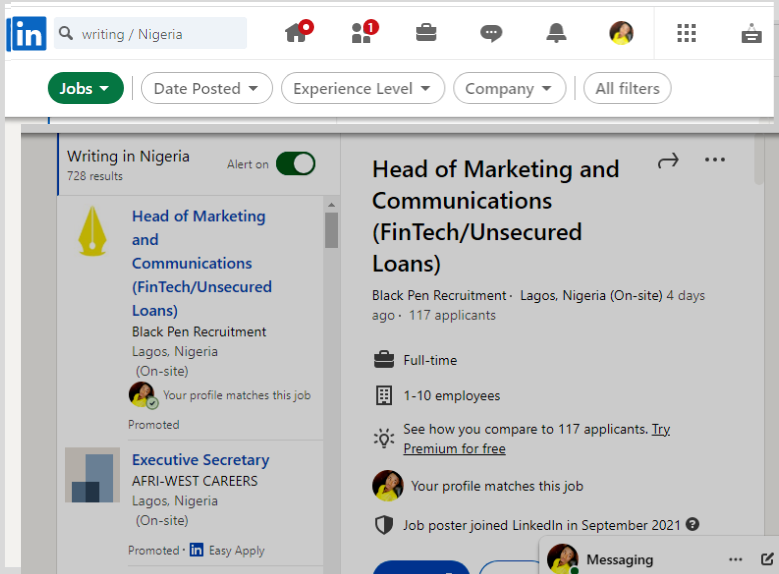Open Messaging options ellipsis
779x574 pixels.
click(x=735, y=560)
